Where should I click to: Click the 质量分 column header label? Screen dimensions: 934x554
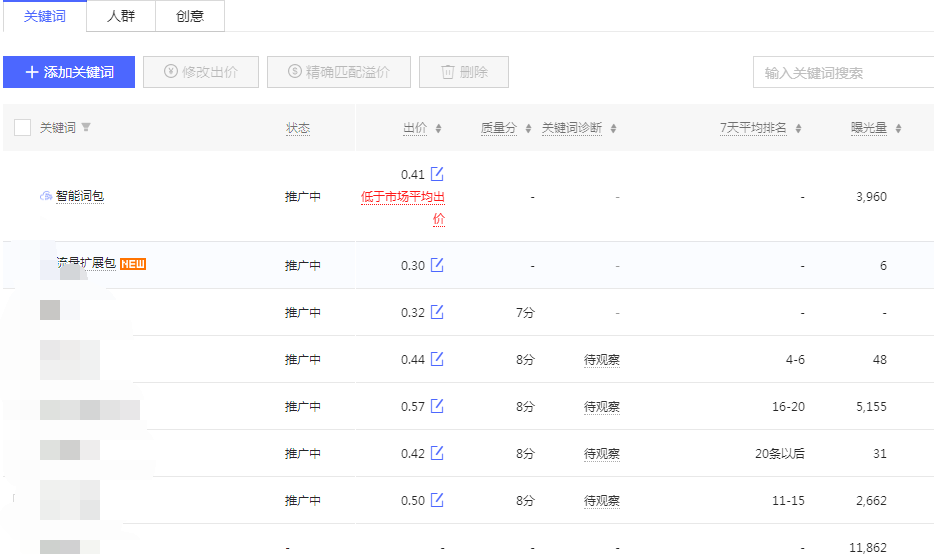(x=499, y=128)
